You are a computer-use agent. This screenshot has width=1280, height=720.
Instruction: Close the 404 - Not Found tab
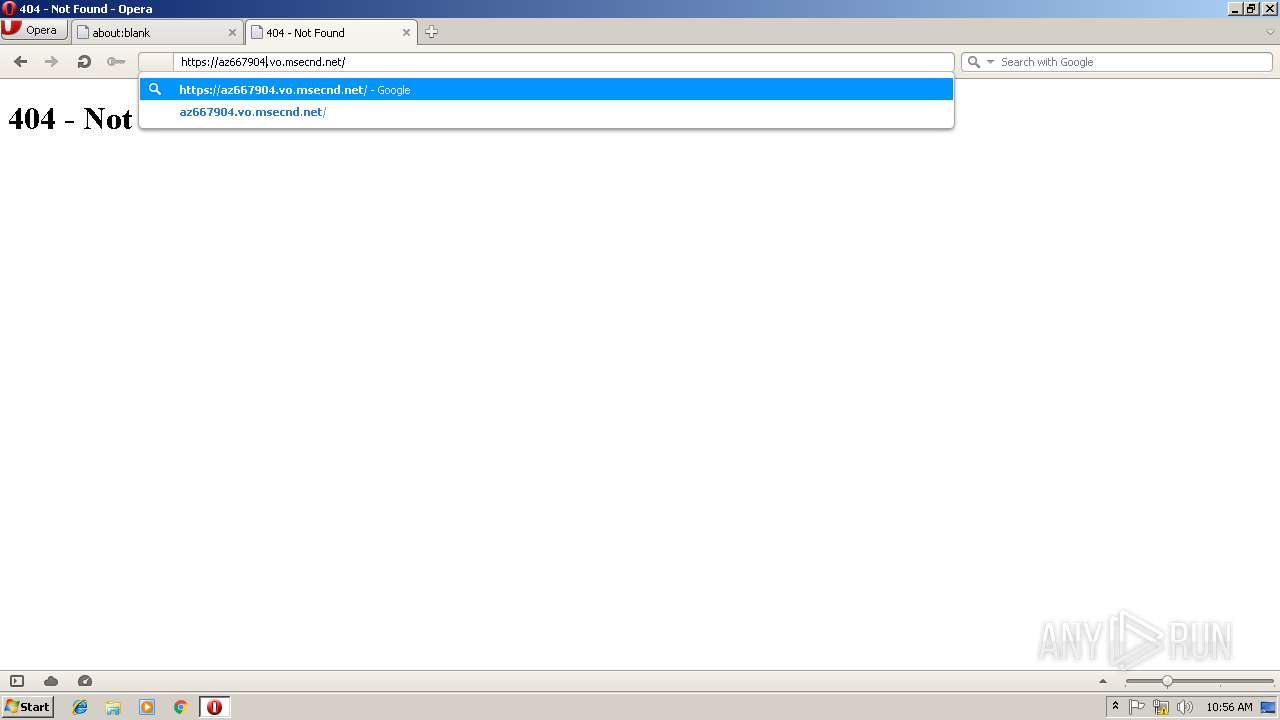[x=406, y=32]
